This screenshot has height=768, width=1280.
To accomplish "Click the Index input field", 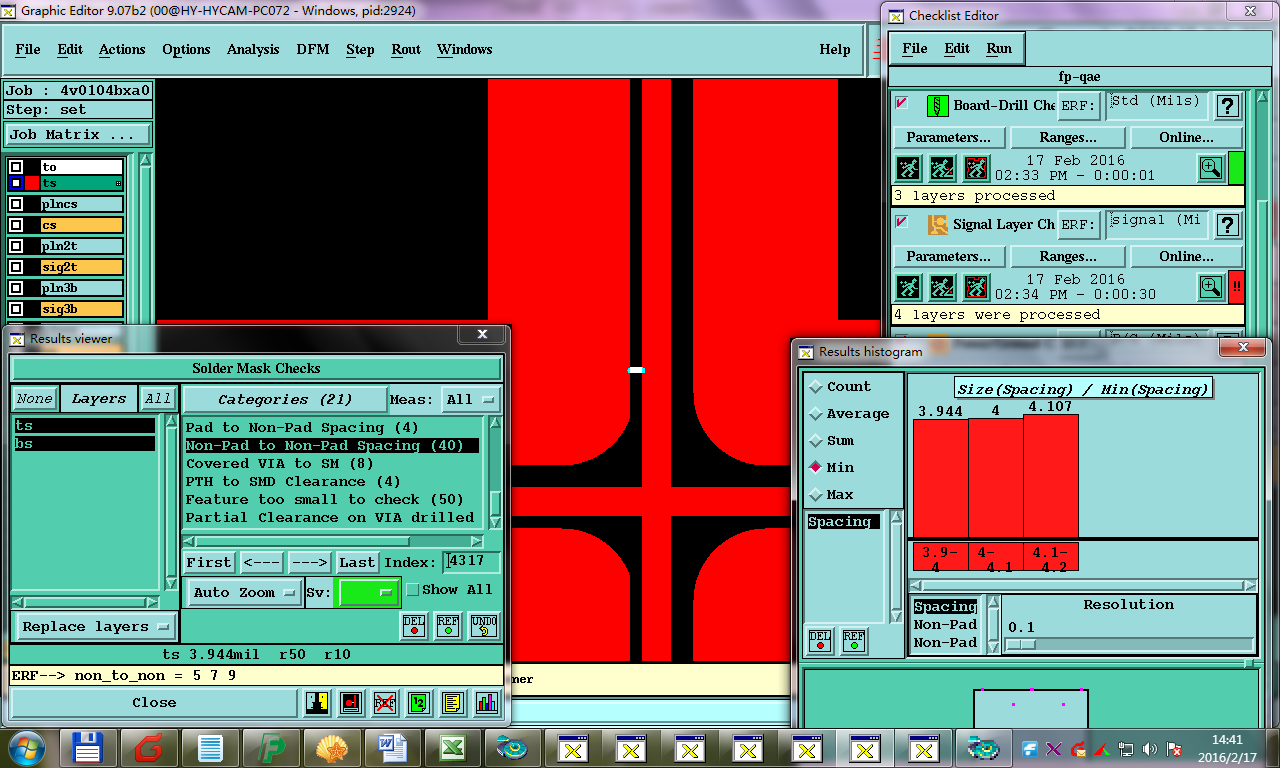I will (471, 562).
